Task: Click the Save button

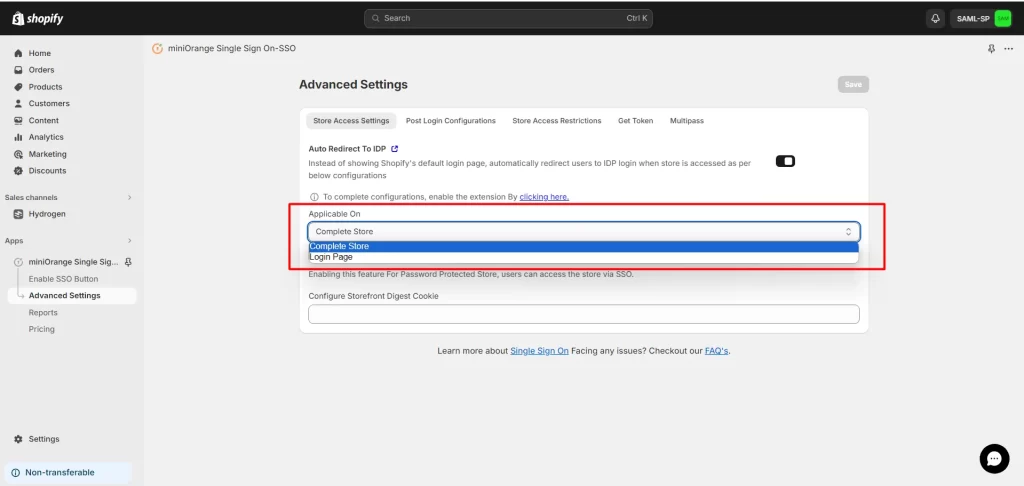Action: pyautogui.click(x=852, y=85)
